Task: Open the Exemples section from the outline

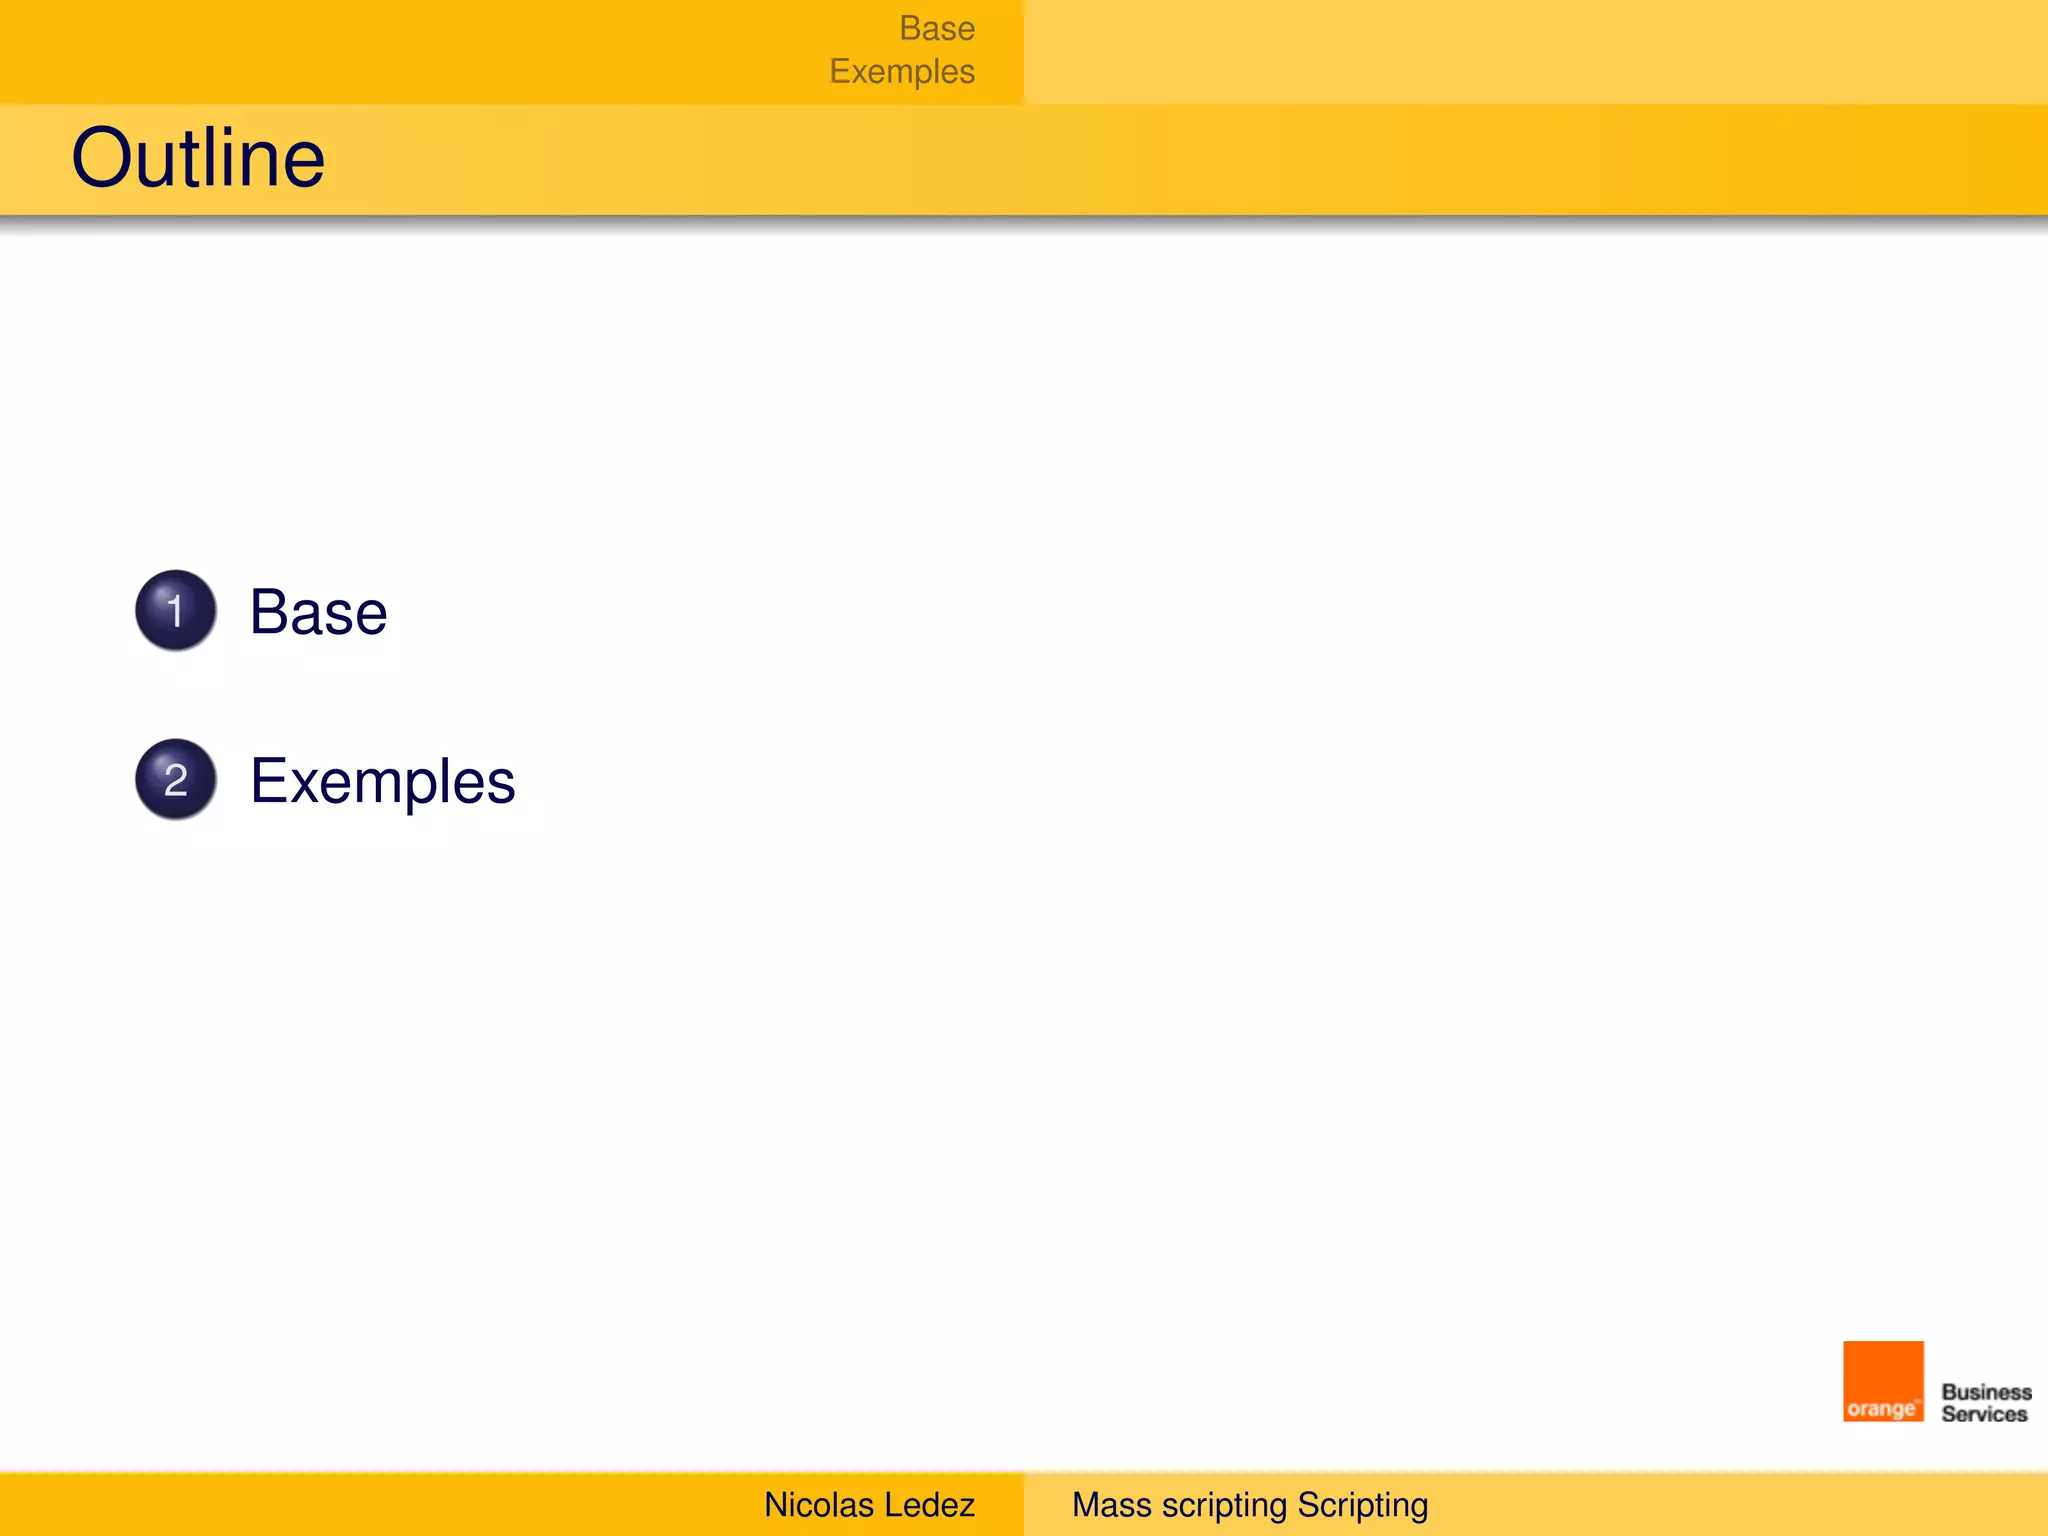Action: click(x=382, y=781)
